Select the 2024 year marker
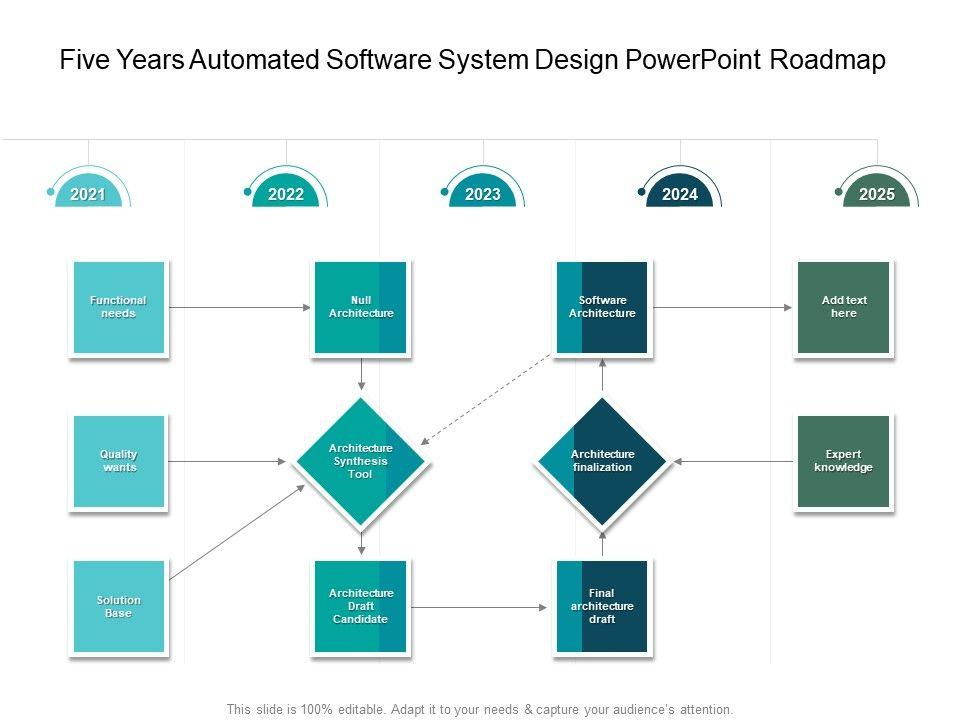Image resolution: width=960 pixels, height=720 pixels. point(679,194)
